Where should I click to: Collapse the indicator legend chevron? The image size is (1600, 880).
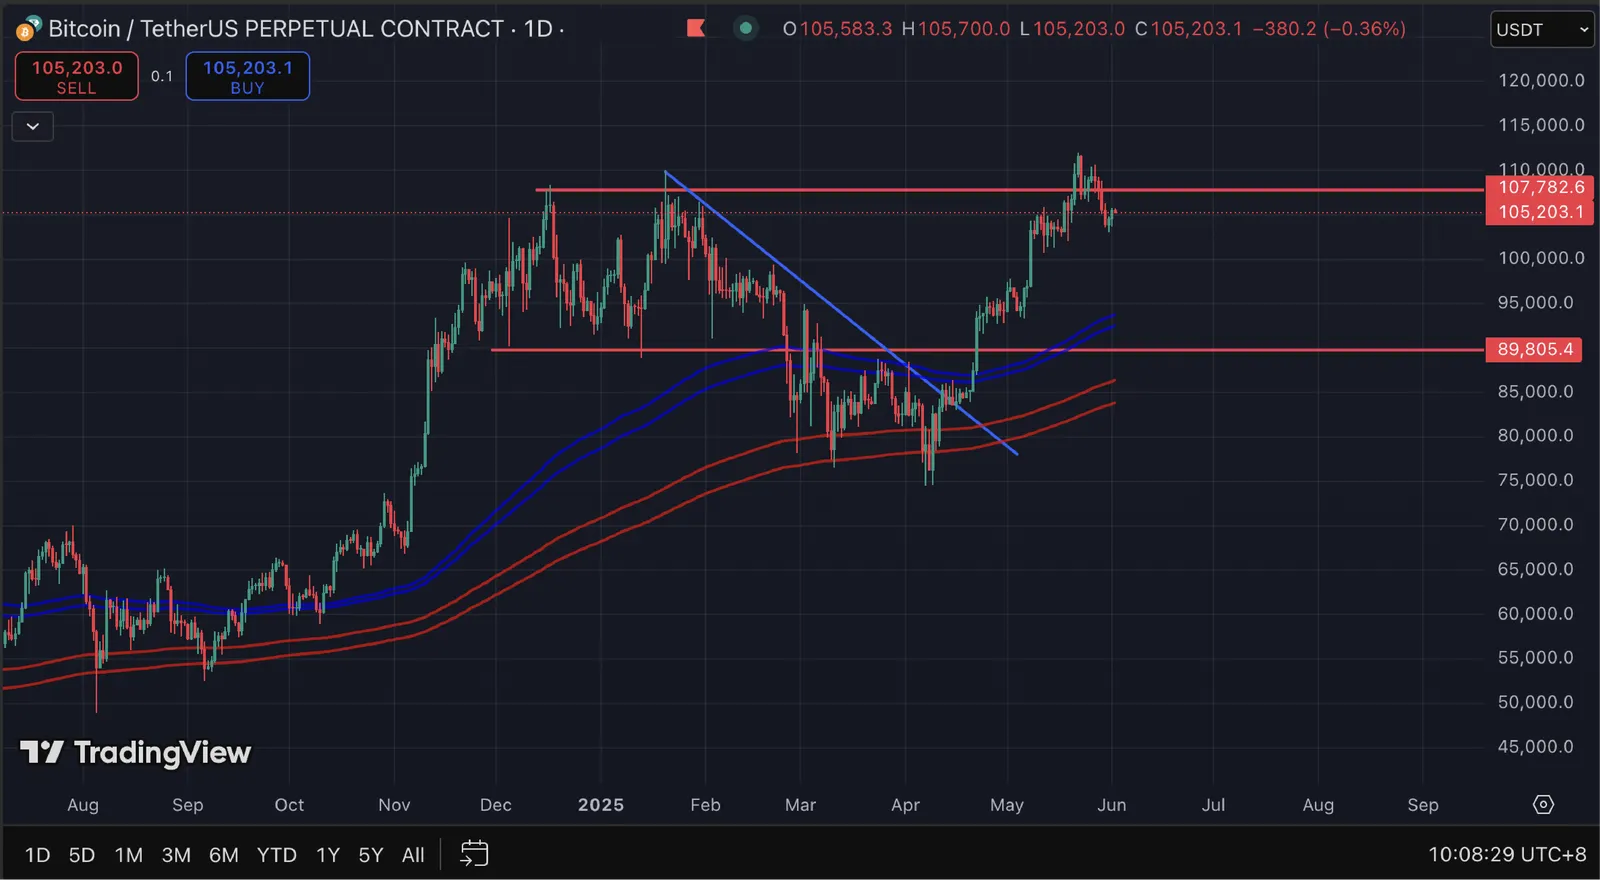[x=33, y=126]
